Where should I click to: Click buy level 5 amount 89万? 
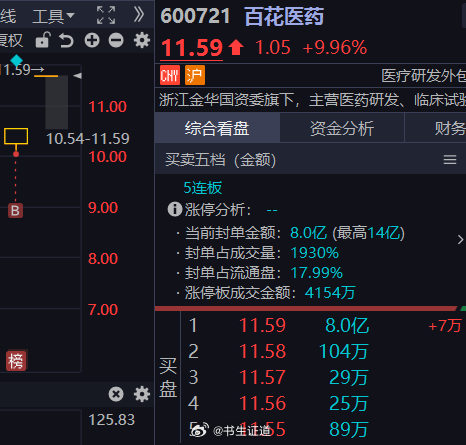click(349, 429)
